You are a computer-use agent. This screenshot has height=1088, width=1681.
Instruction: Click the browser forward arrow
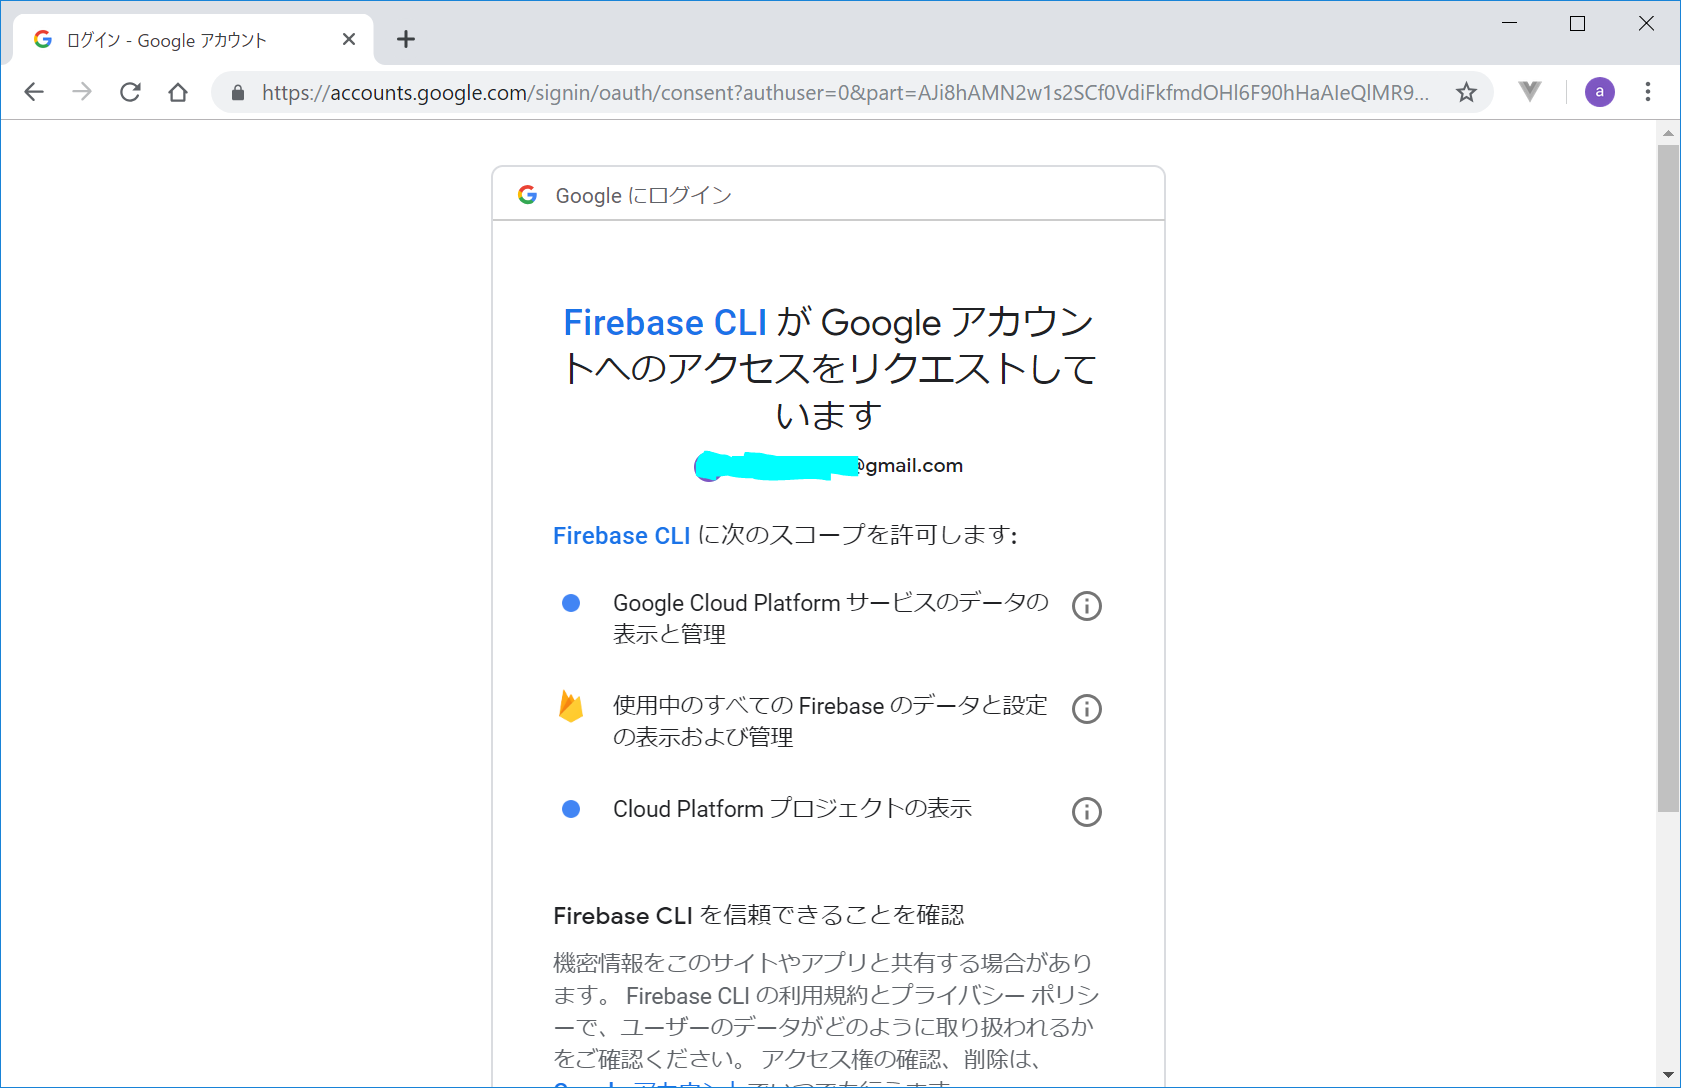pyautogui.click(x=82, y=92)
